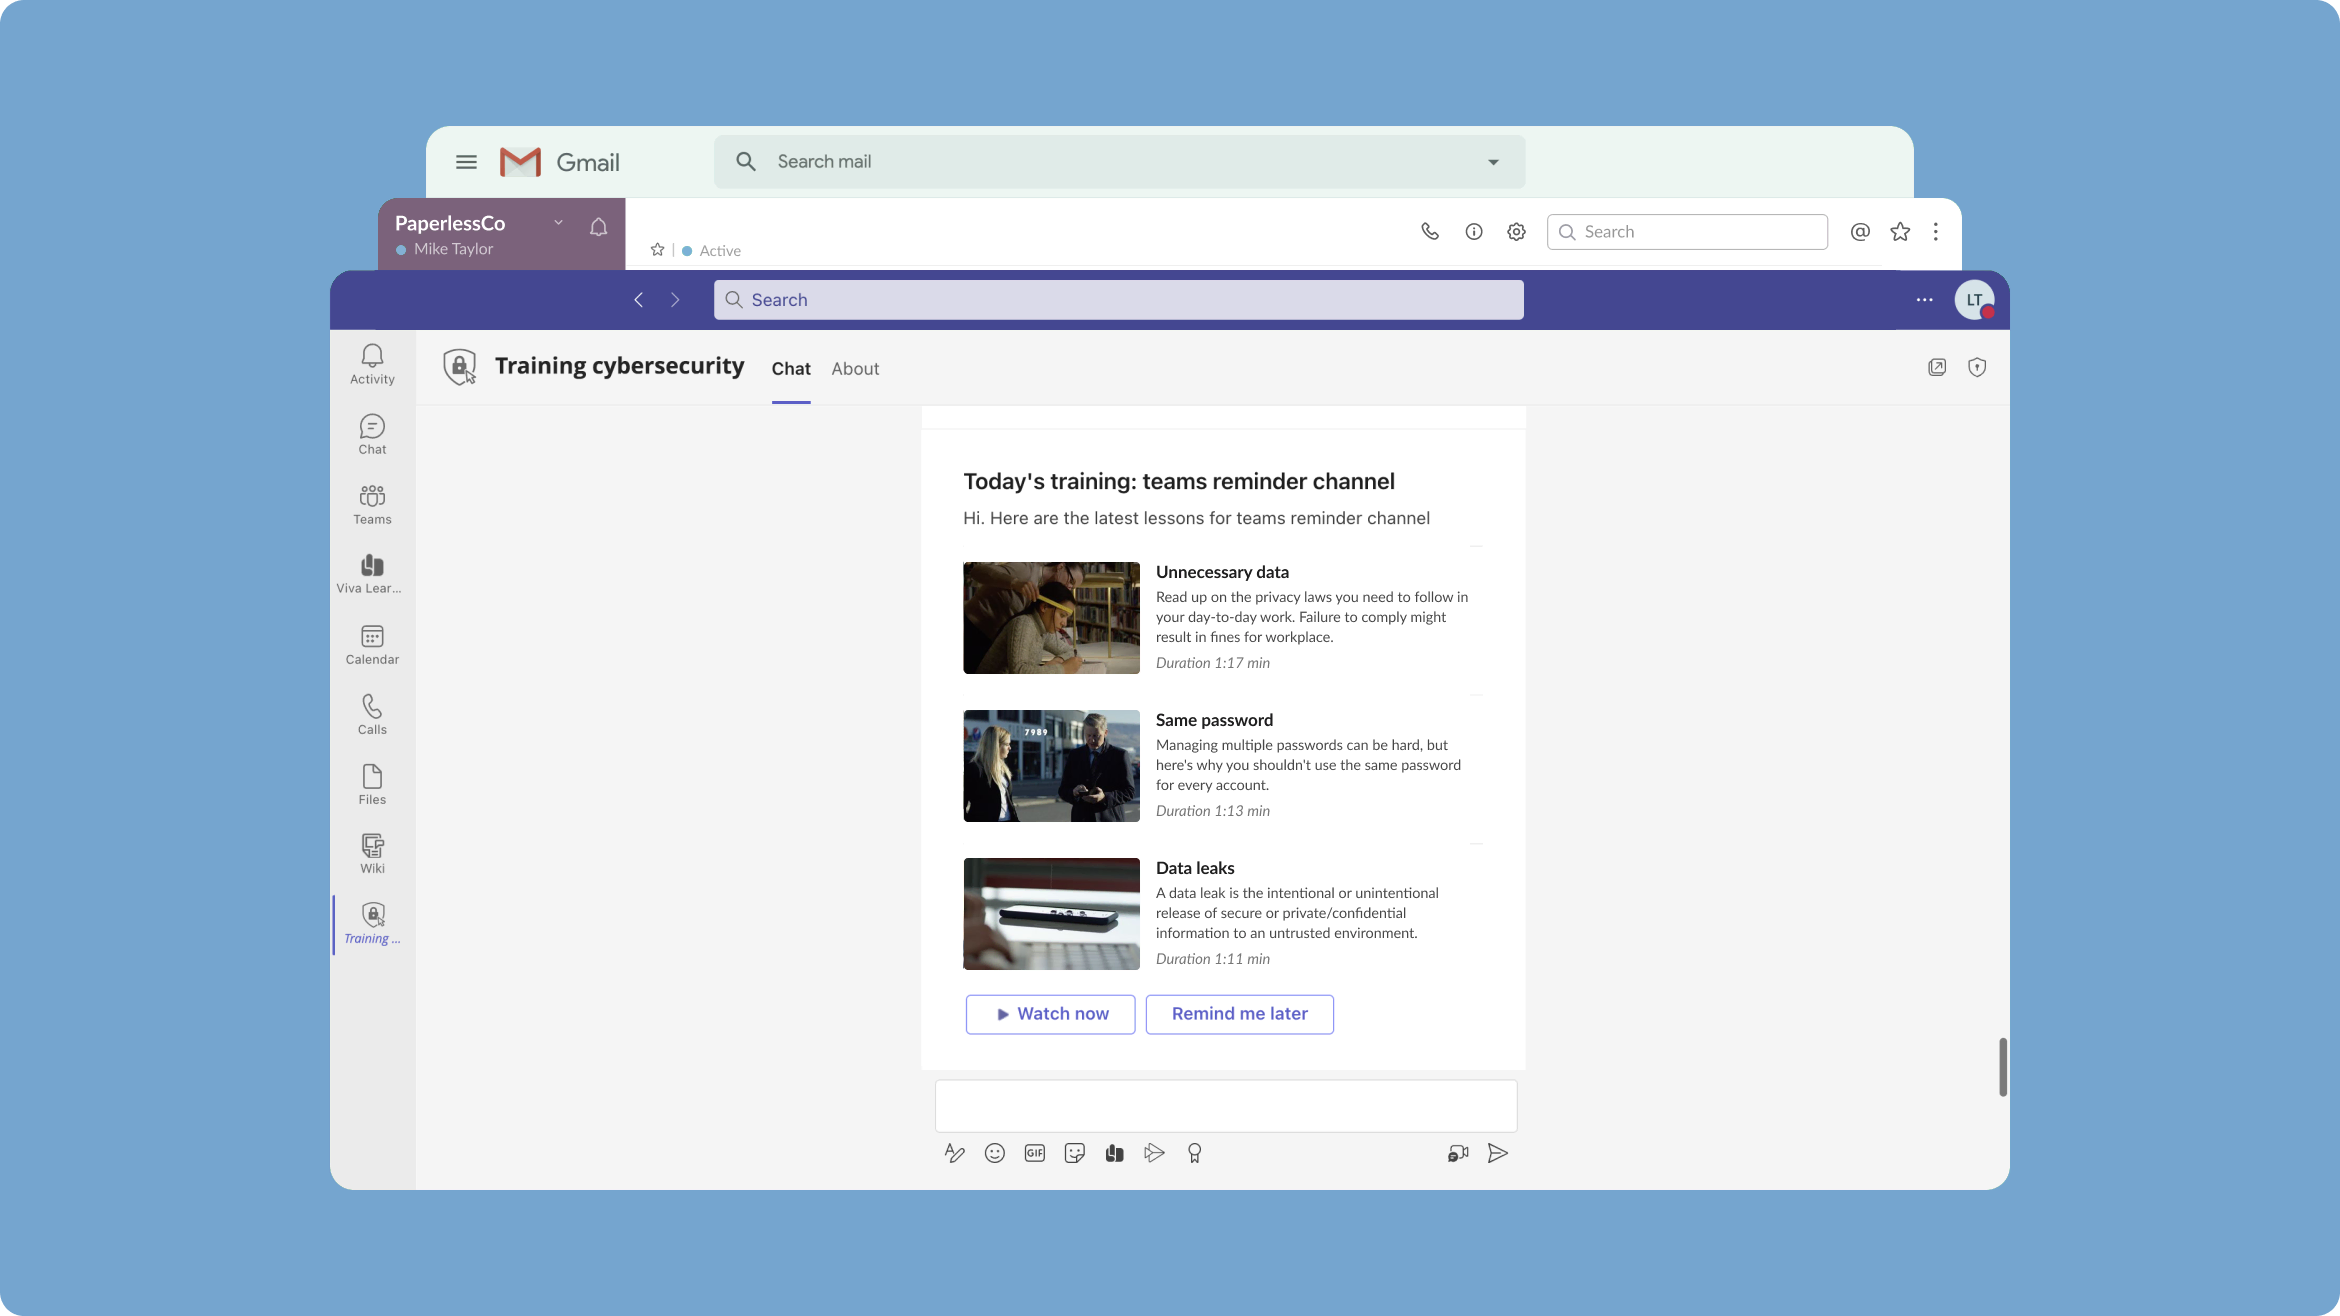Send the message with arrow icon
2340x1316 pixels.
(x=1497, y=1153)
